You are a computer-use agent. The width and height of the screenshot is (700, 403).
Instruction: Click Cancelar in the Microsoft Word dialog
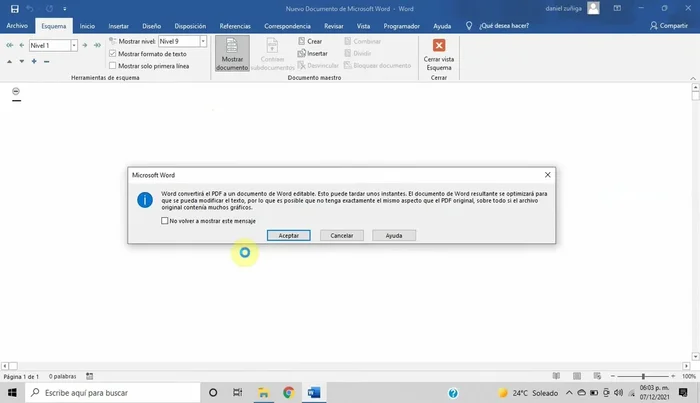coord(341,235)
